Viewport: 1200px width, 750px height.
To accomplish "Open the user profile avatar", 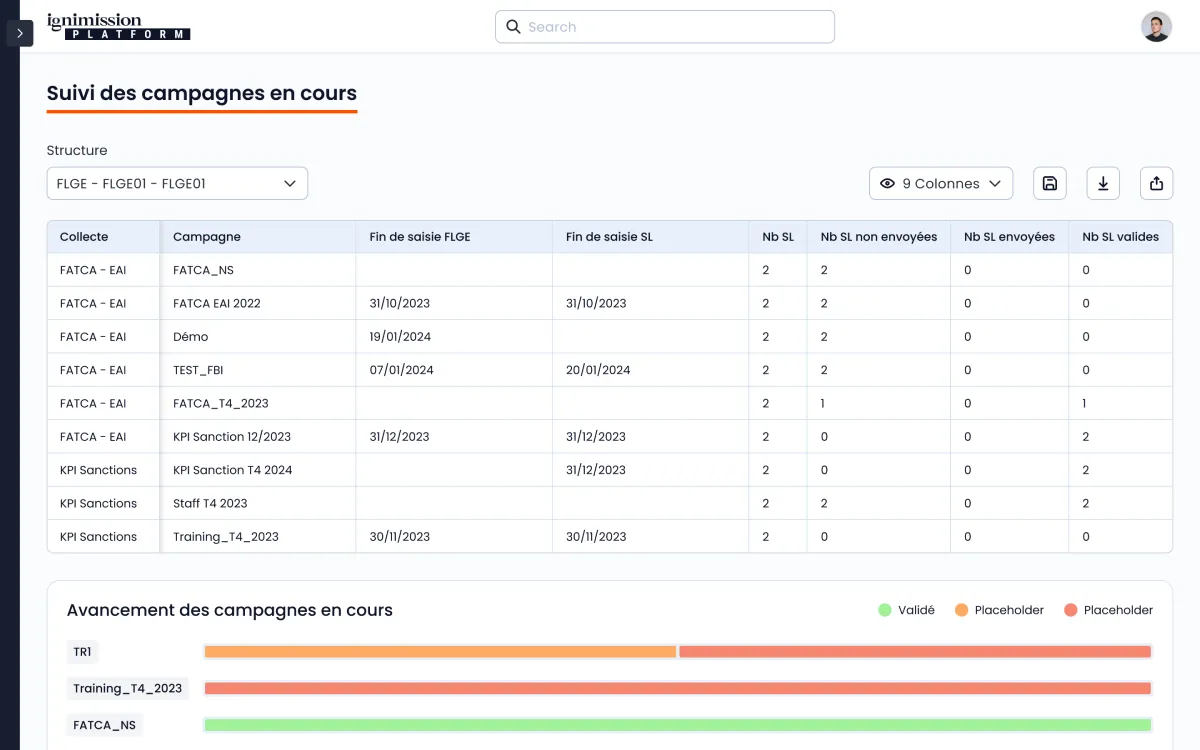I will pyautogui.click(x=1156, y=27).
